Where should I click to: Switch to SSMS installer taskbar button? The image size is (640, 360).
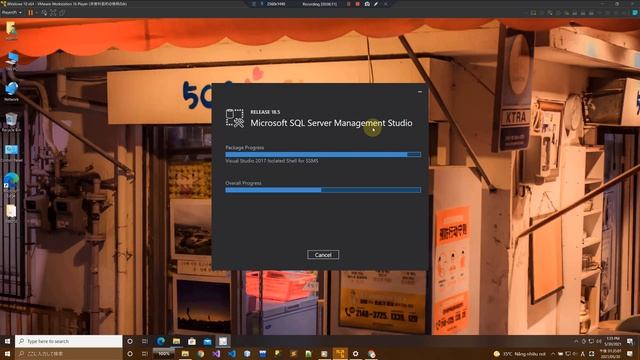(223, 341)
